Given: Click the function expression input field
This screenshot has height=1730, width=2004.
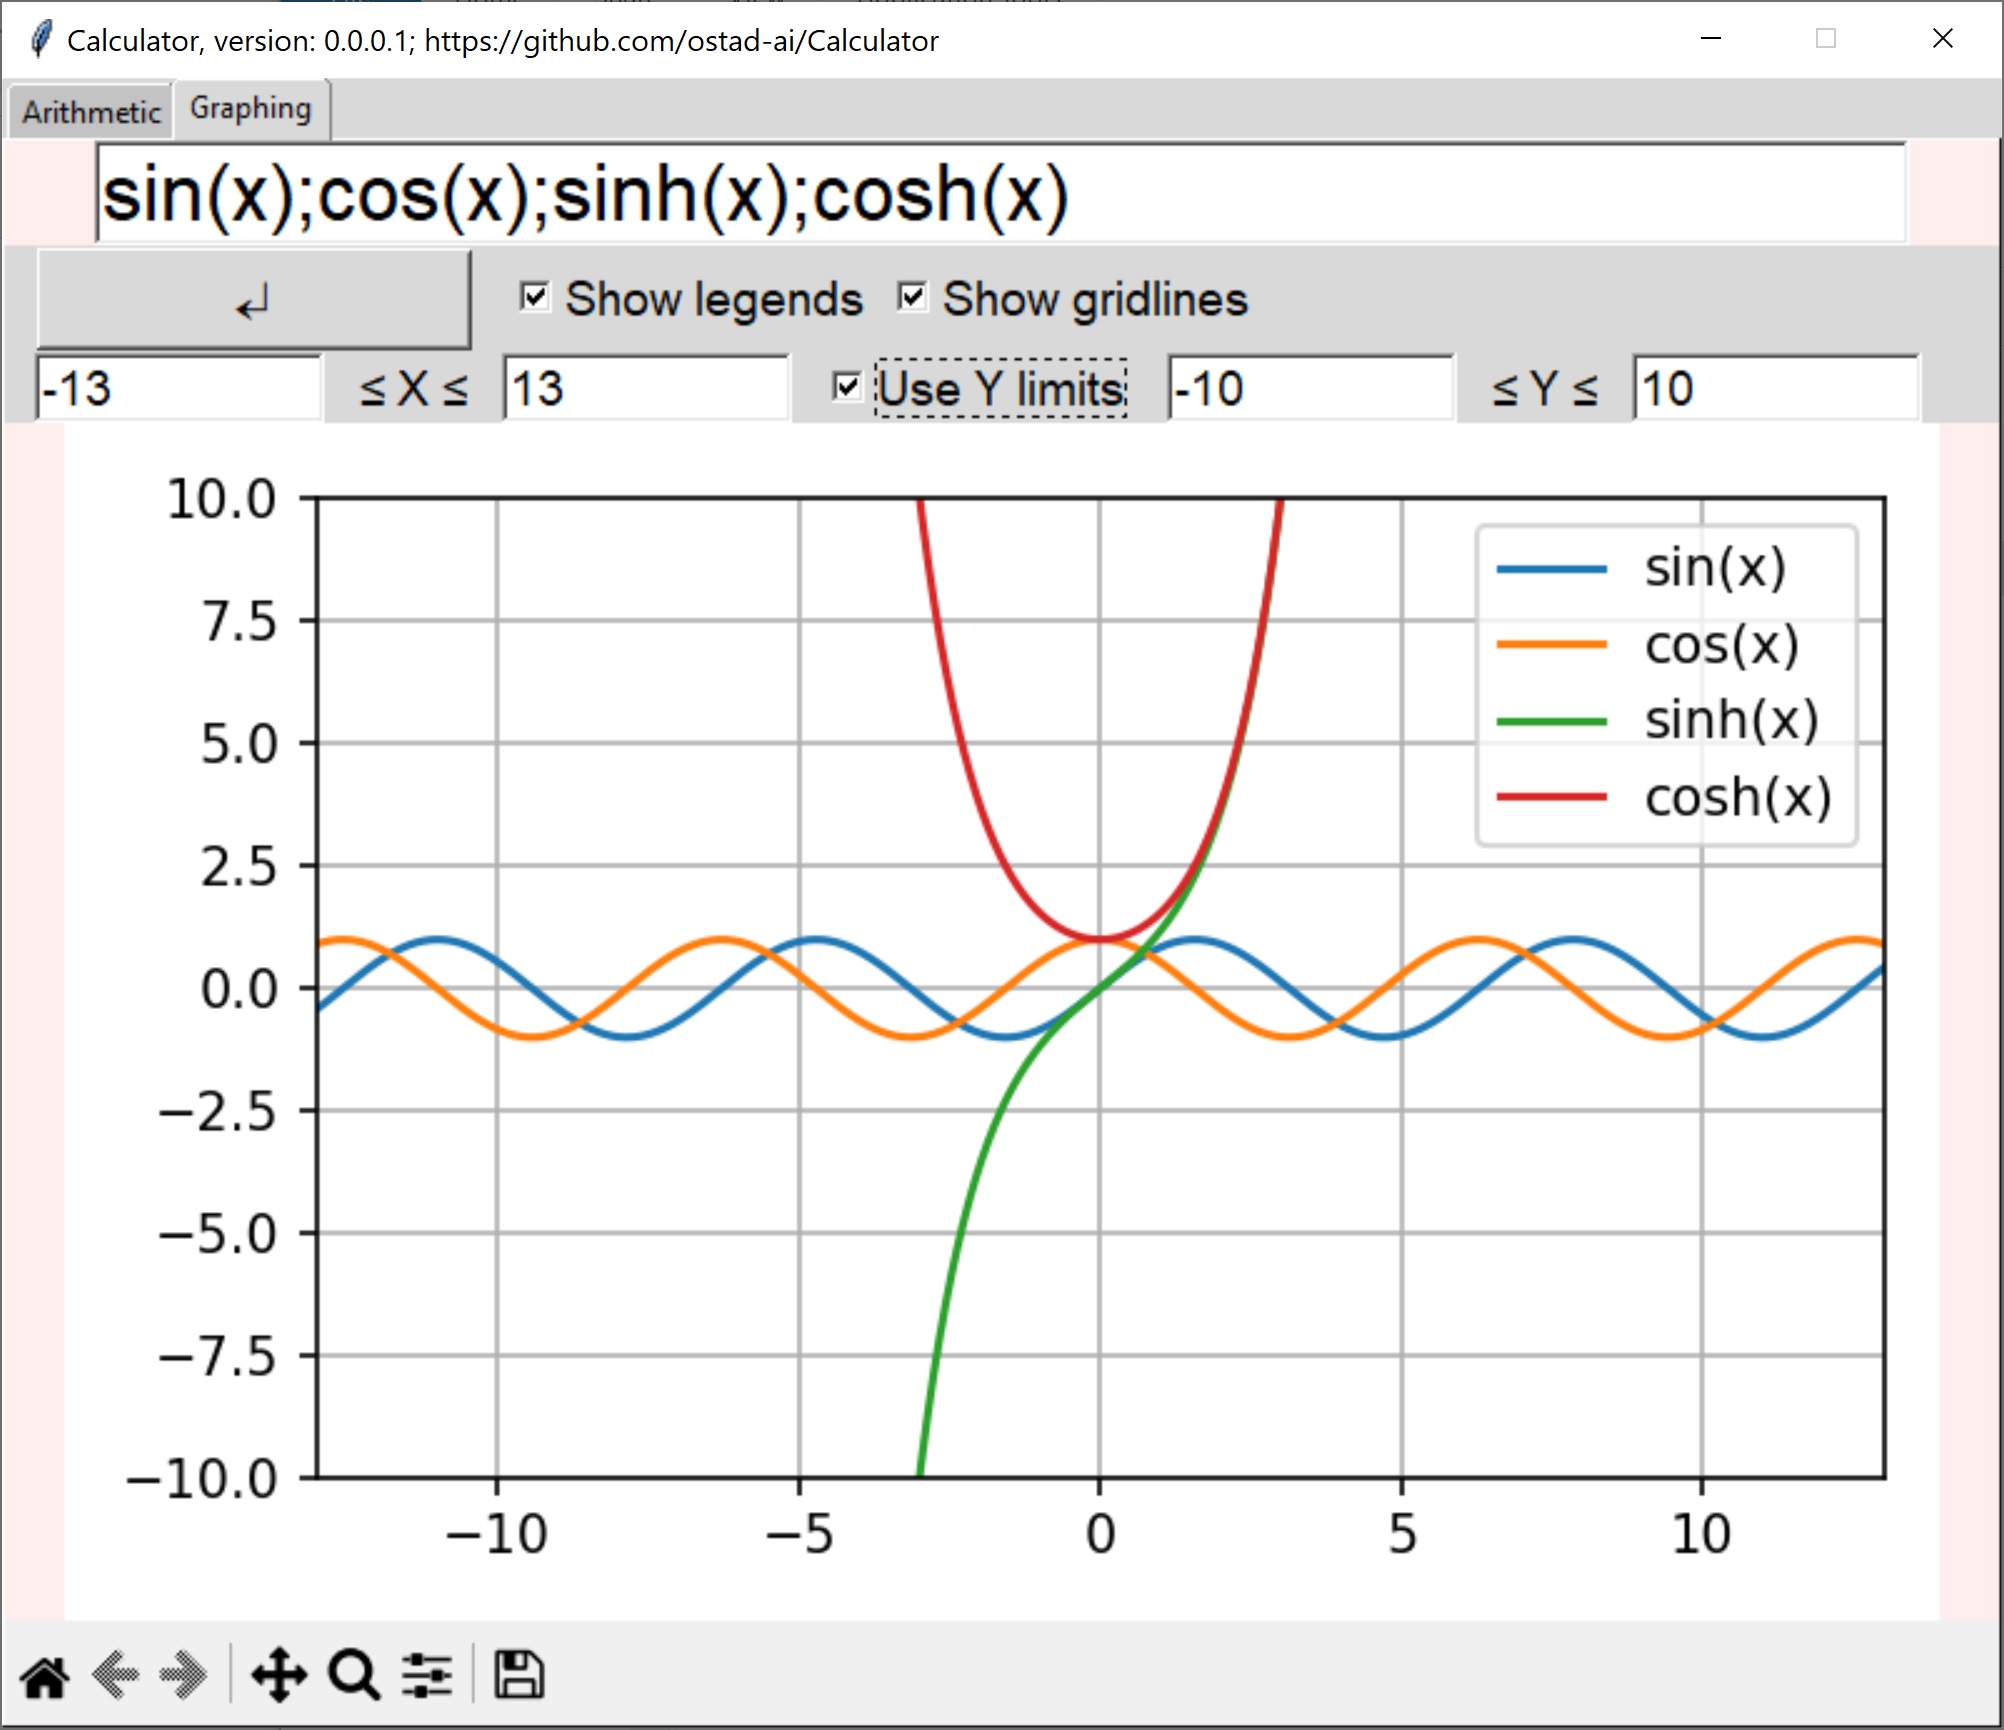Looking at the screenshot, I should coord(1000,193).
